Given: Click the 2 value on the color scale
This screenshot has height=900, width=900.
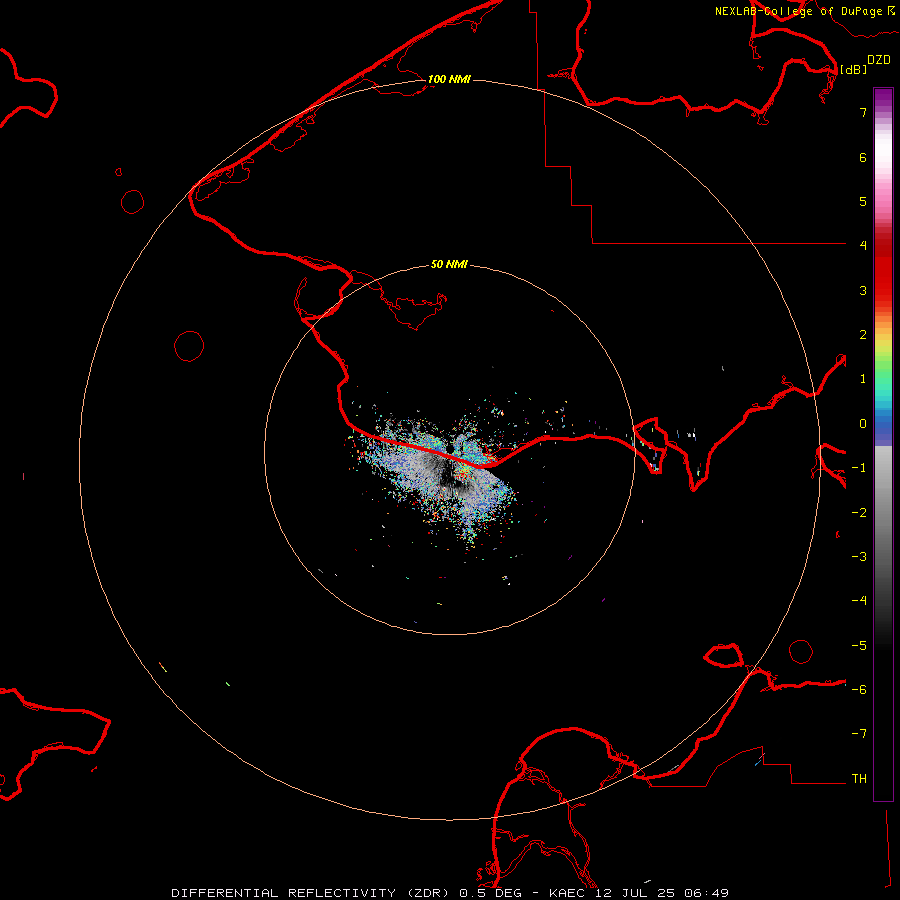Looking at the screenshot, I should (x=863, y=335).
